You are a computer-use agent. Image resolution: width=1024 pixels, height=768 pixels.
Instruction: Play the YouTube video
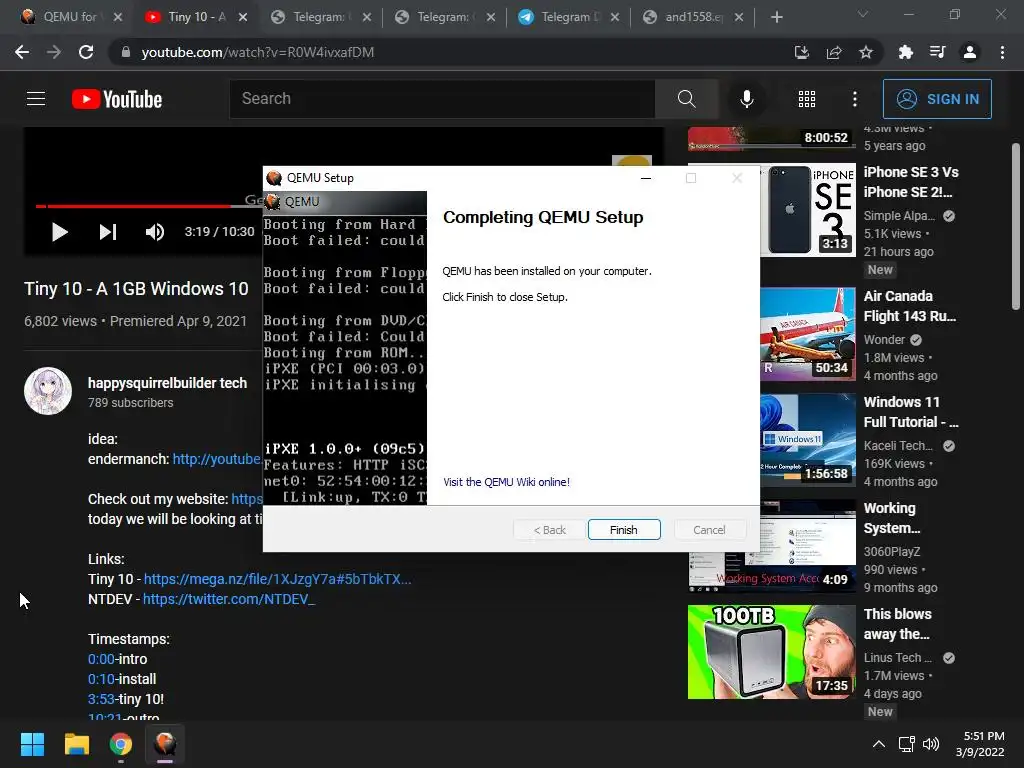(x=59, y=232)
